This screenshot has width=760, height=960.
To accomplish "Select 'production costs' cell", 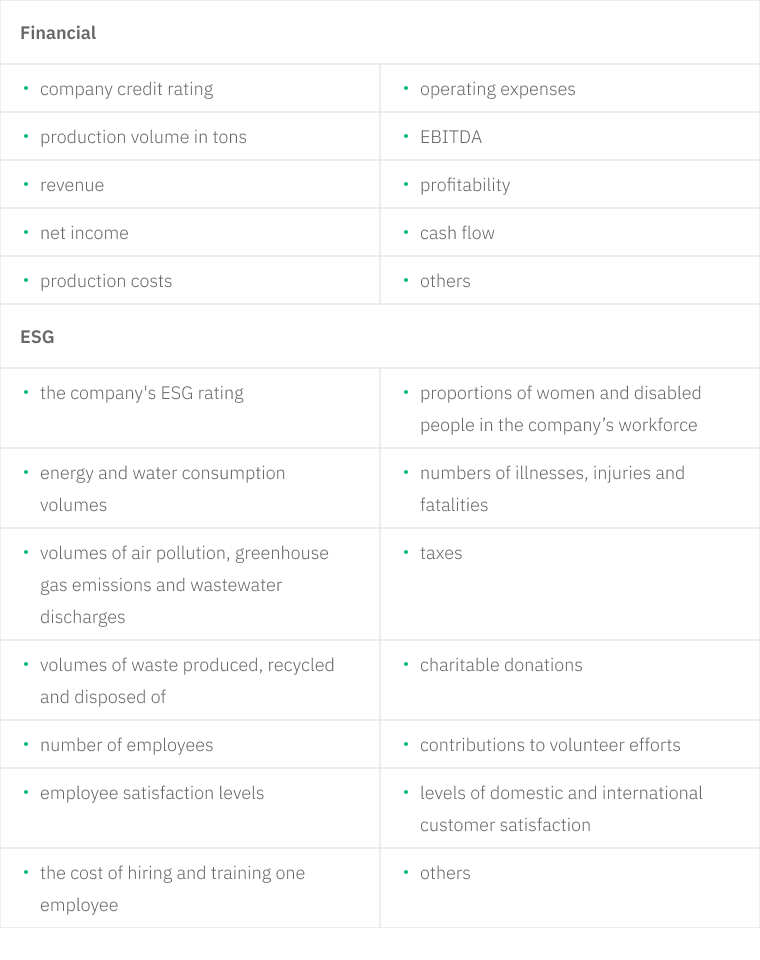I will click(x=106, y=281).
